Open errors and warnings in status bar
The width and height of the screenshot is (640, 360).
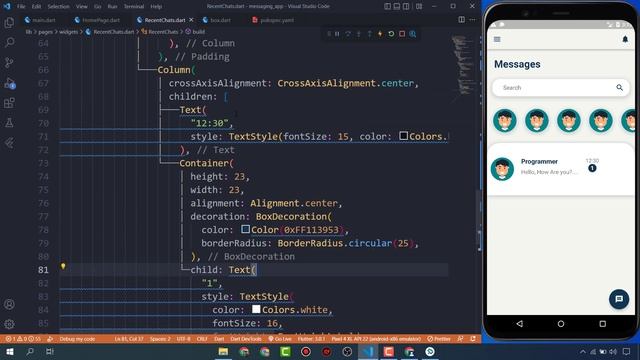pyautogui.click(x=23, y=339)
